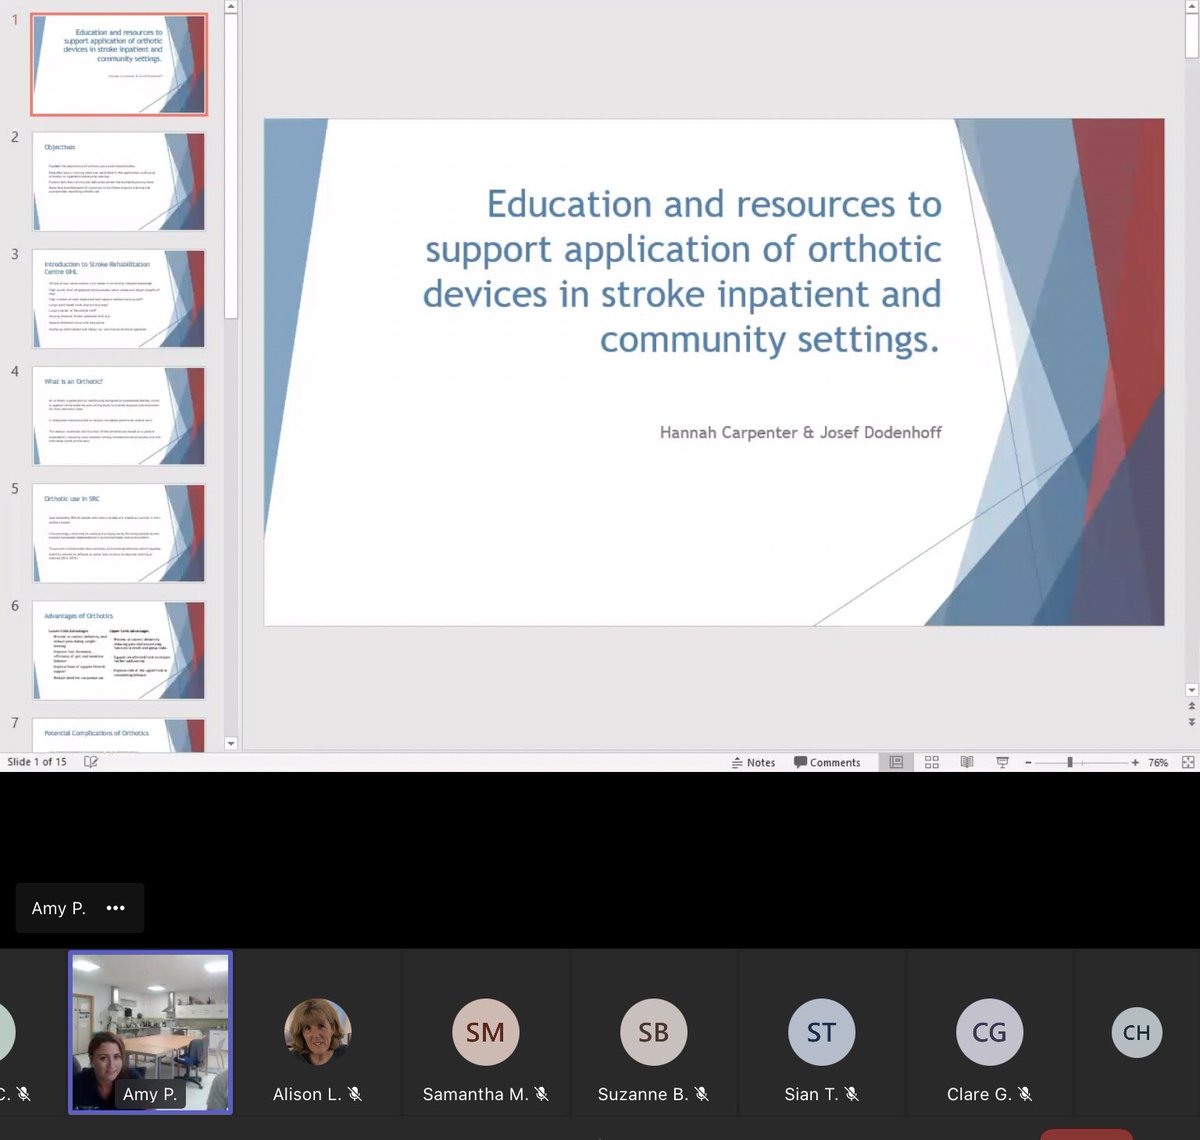Image resolution: width=1200 pixels, height=1140 pixels.
Task: Click the Suzanne B. name label
Action: point(643,1094)
